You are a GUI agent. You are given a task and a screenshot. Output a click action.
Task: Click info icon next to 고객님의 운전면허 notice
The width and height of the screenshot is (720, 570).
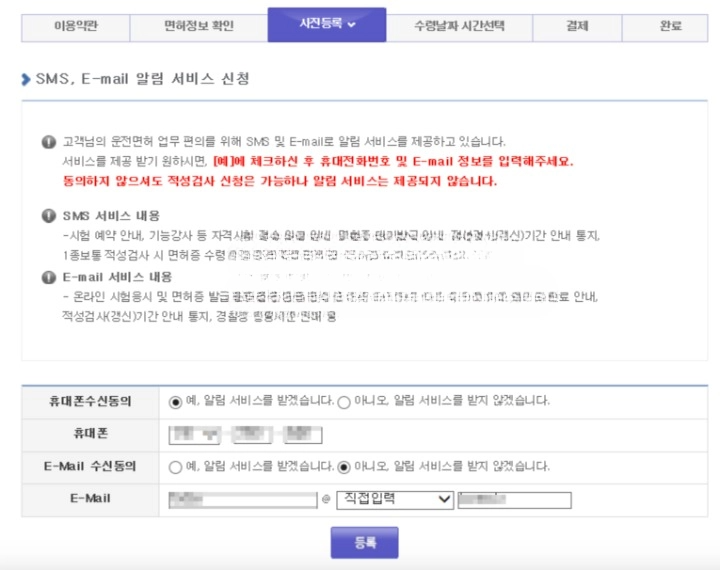pyautogui.click(x=49, y=141)
